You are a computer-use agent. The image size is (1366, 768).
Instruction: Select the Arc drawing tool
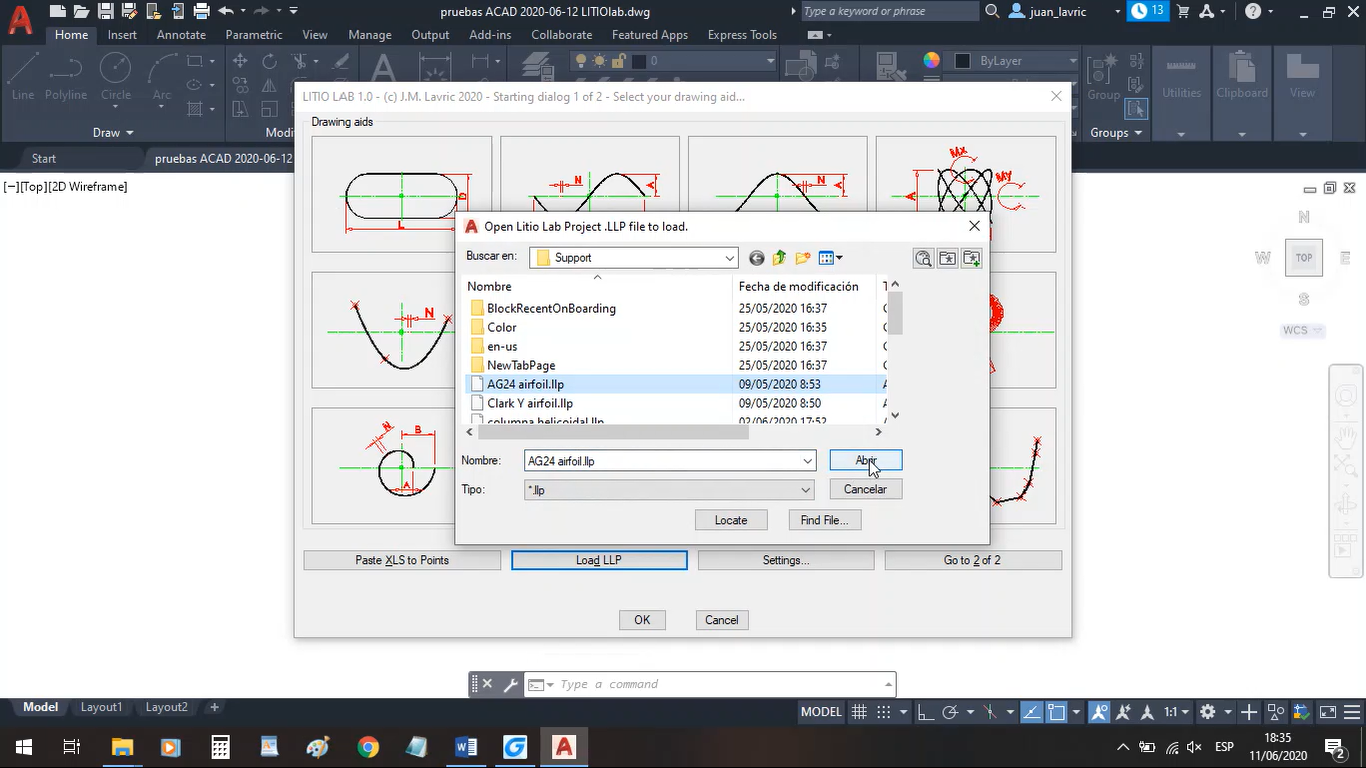(162, 76)
